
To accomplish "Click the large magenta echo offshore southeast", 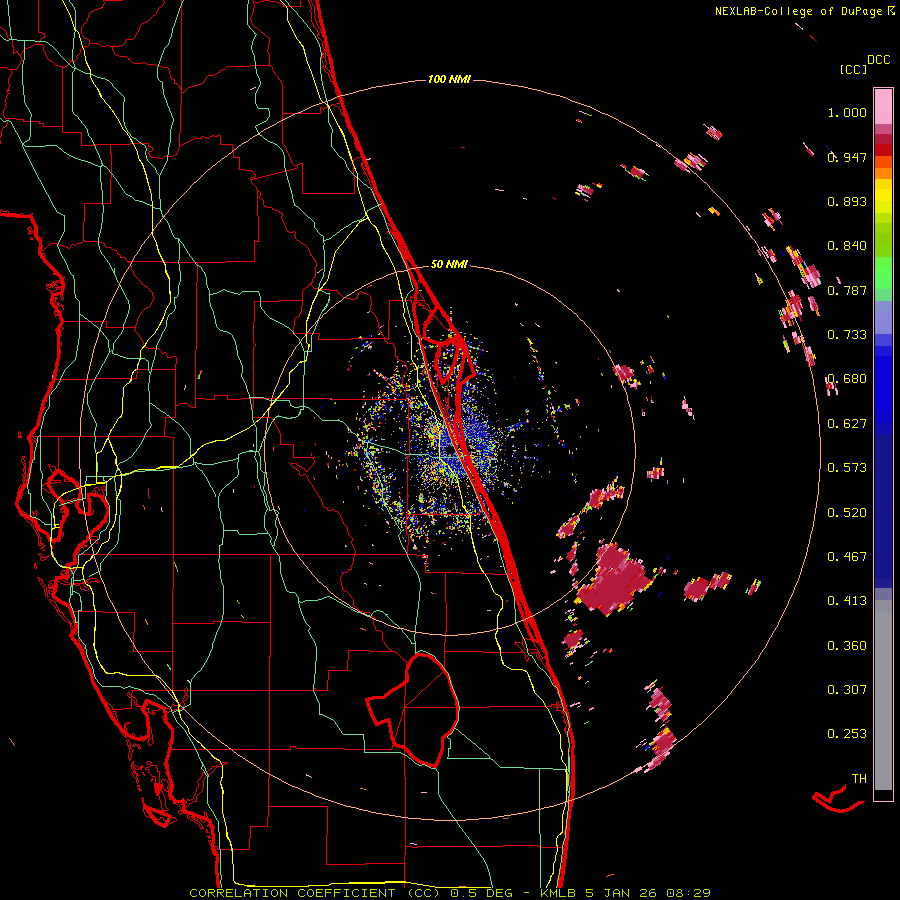I will [x=614, y=581].
